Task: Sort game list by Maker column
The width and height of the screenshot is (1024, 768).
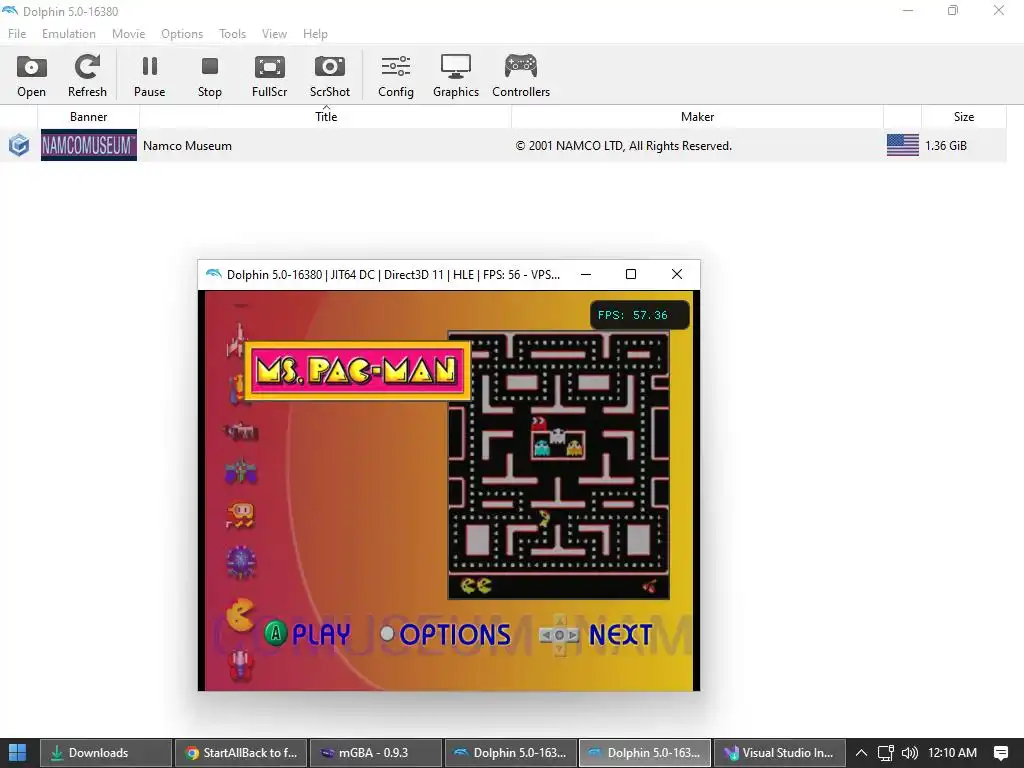Action: (697, 117)
